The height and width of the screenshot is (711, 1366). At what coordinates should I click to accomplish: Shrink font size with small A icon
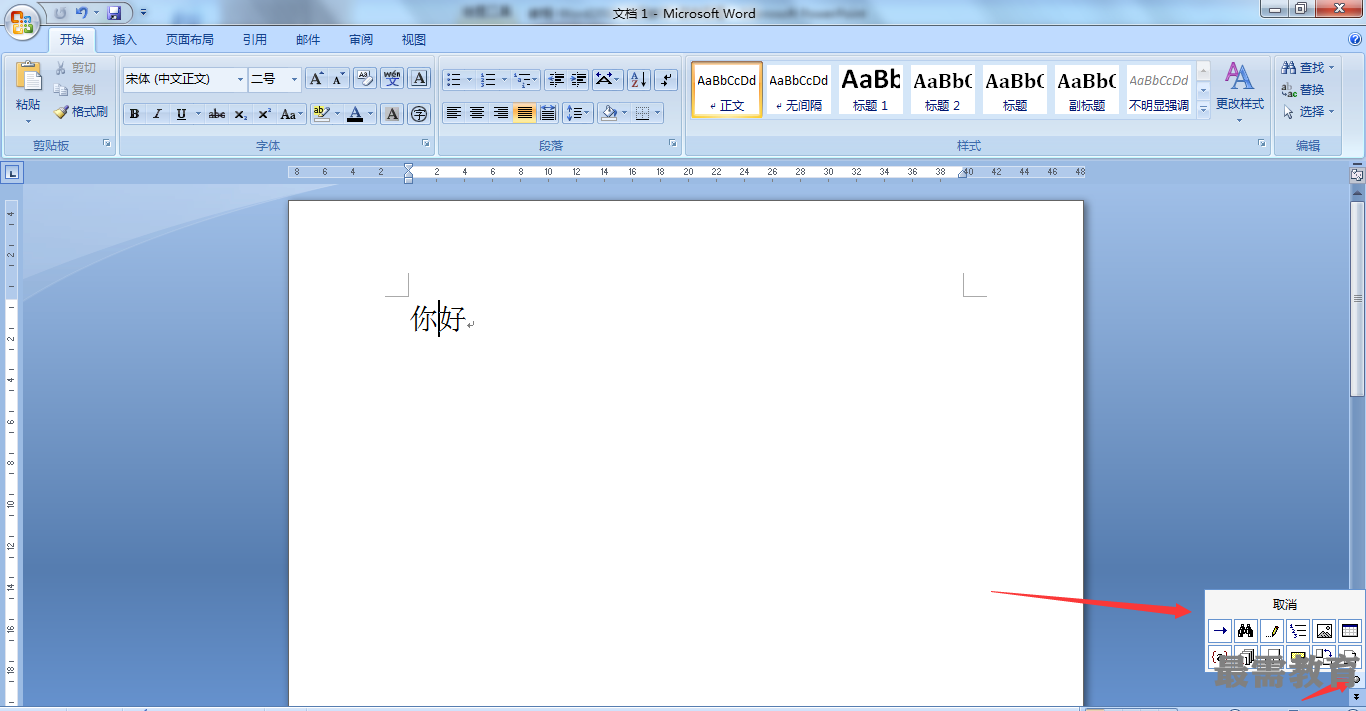[x=338, y=79]
